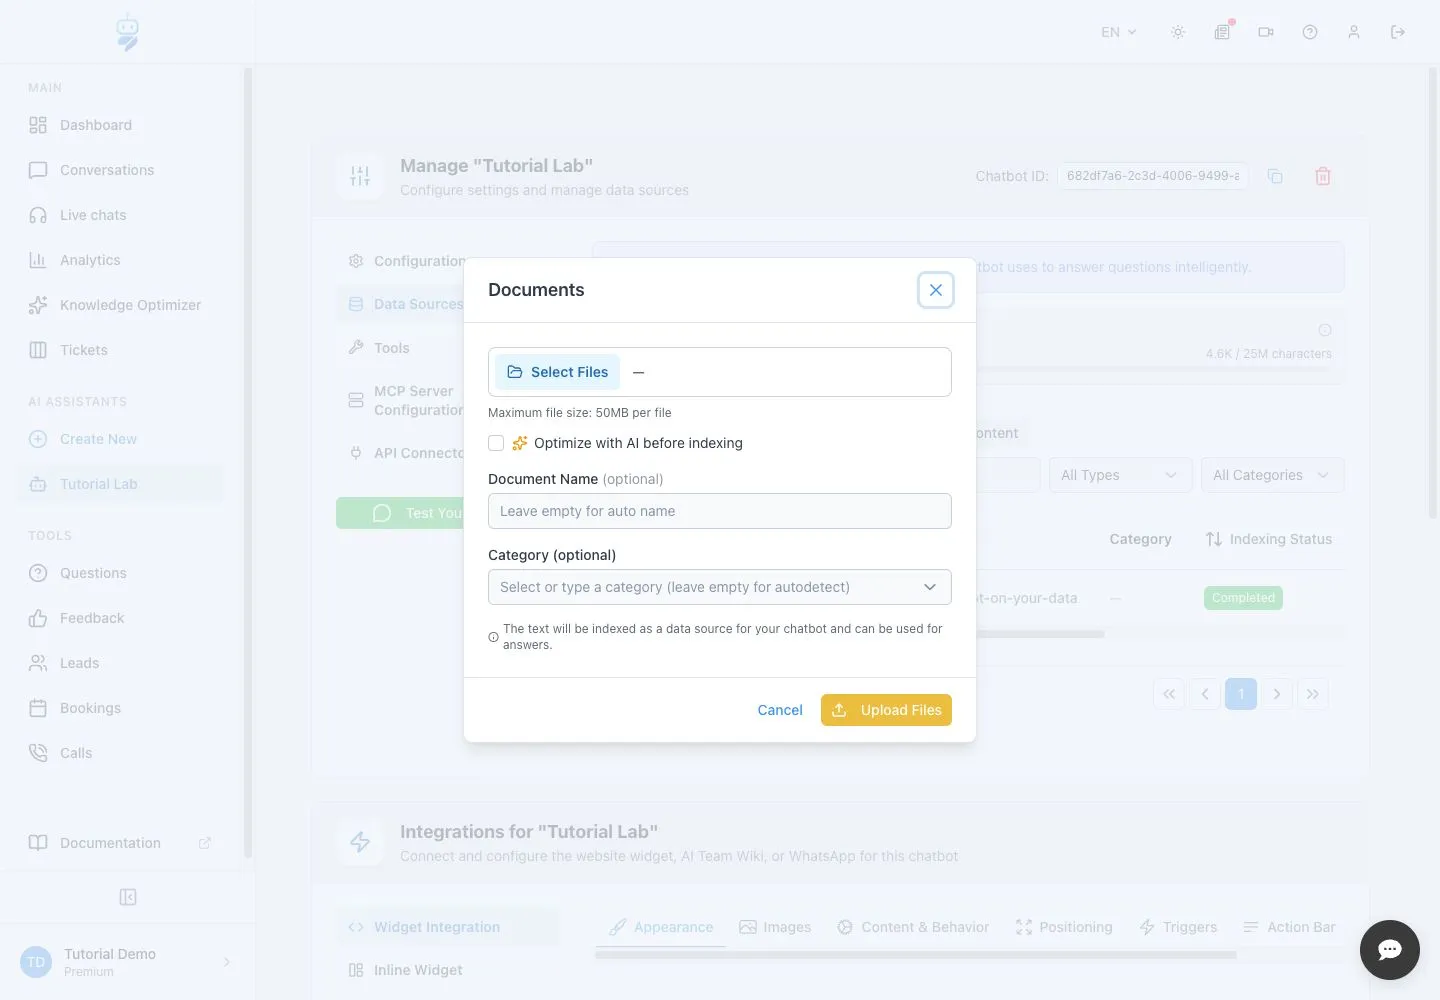This screenshot has height=1000, width=1440.
Task: Cancel the Documents dialog
Action: (780, 710)
